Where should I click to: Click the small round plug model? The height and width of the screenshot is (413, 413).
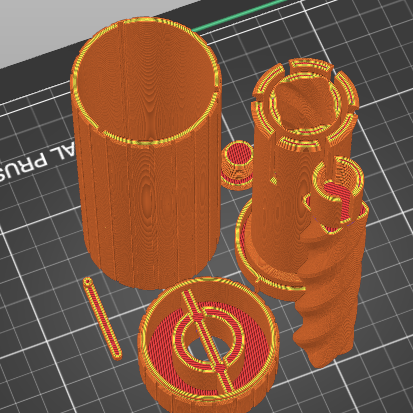tap(237, 165)
